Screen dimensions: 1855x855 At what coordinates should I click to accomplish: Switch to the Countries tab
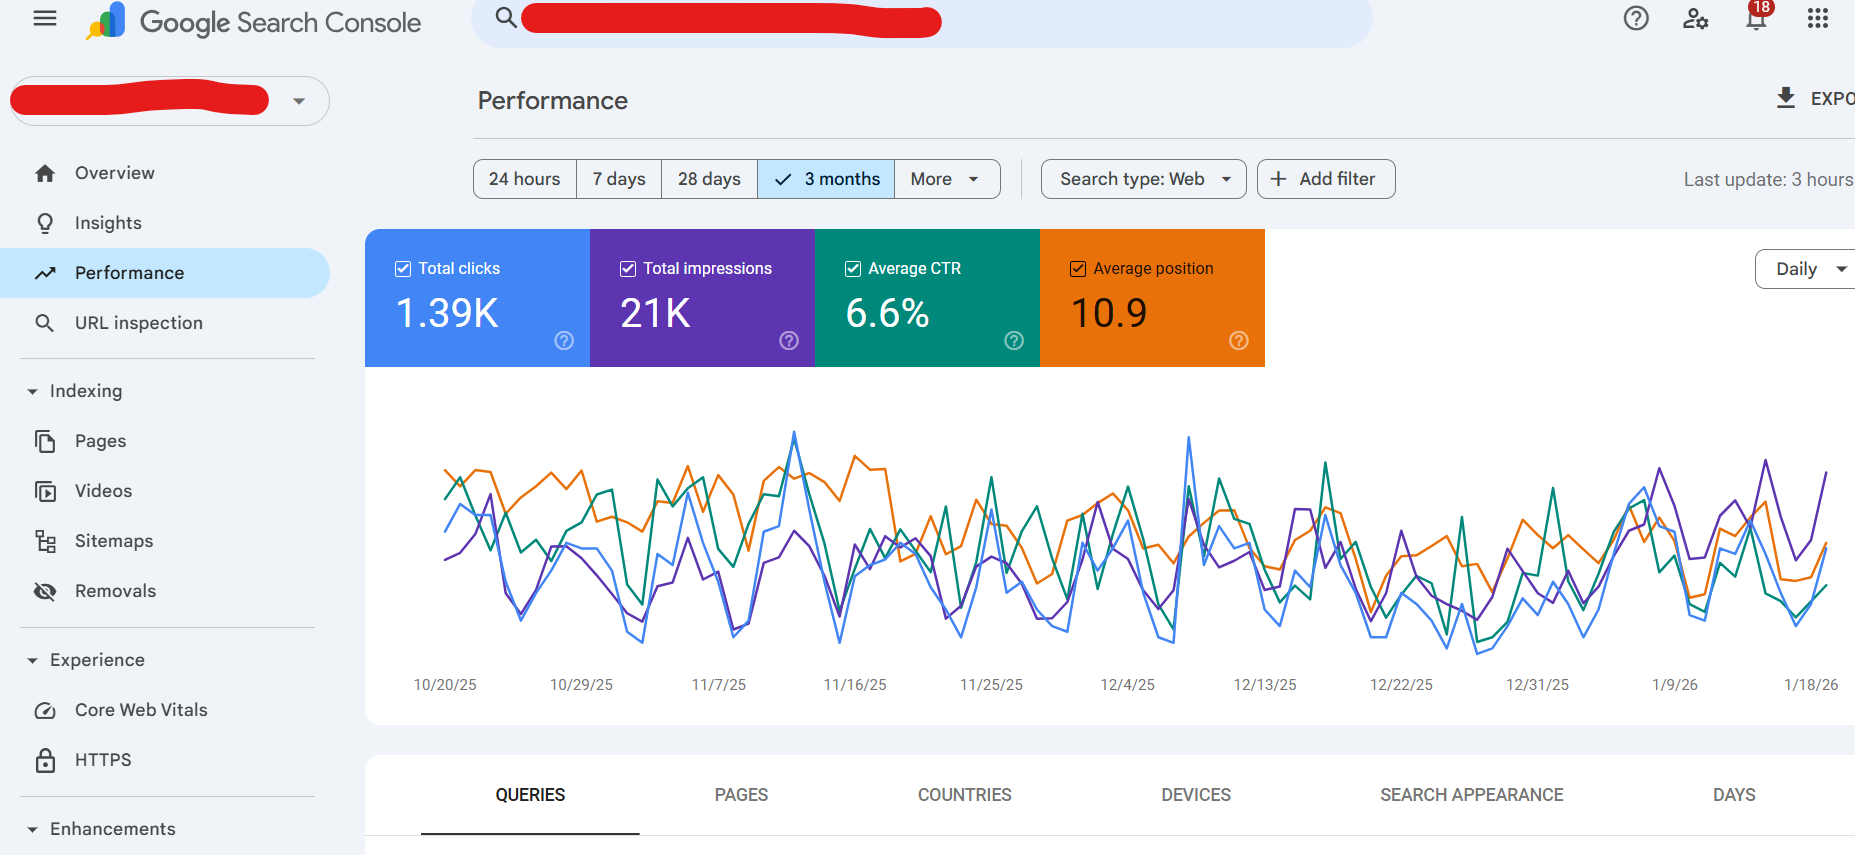(x=964, y=795)
